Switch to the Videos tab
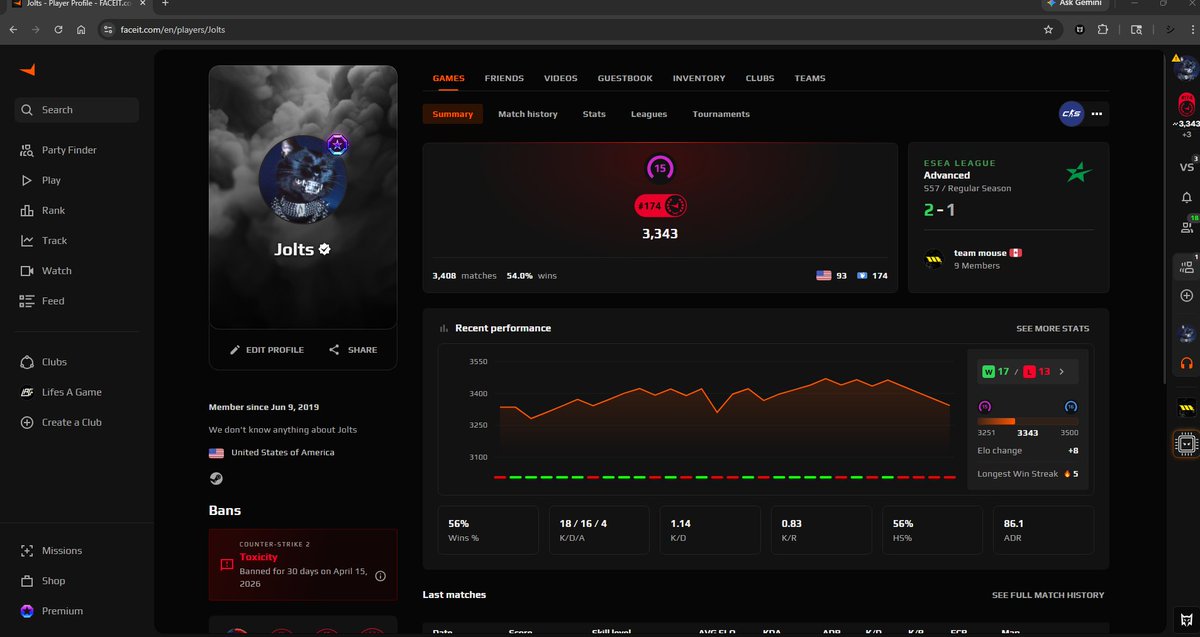This screenshot has height=637, width=1200. (x=560, y=78)
